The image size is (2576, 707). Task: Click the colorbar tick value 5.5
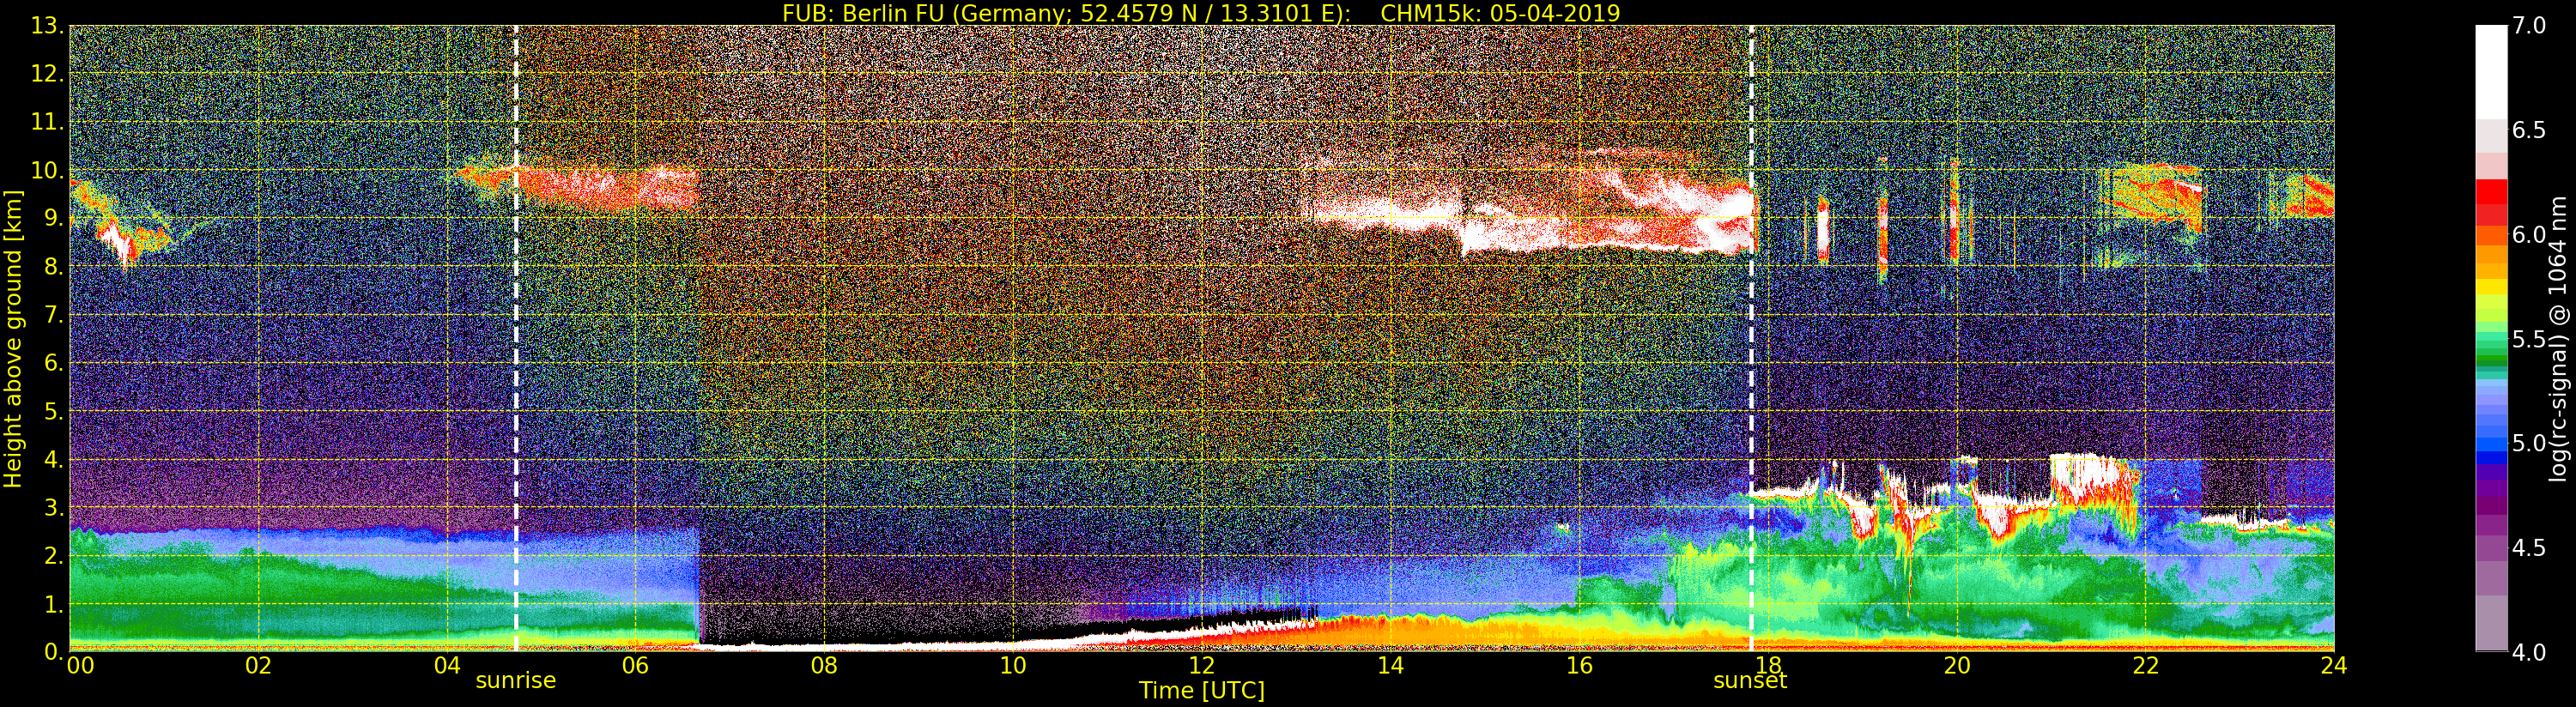click(2529, 339)
